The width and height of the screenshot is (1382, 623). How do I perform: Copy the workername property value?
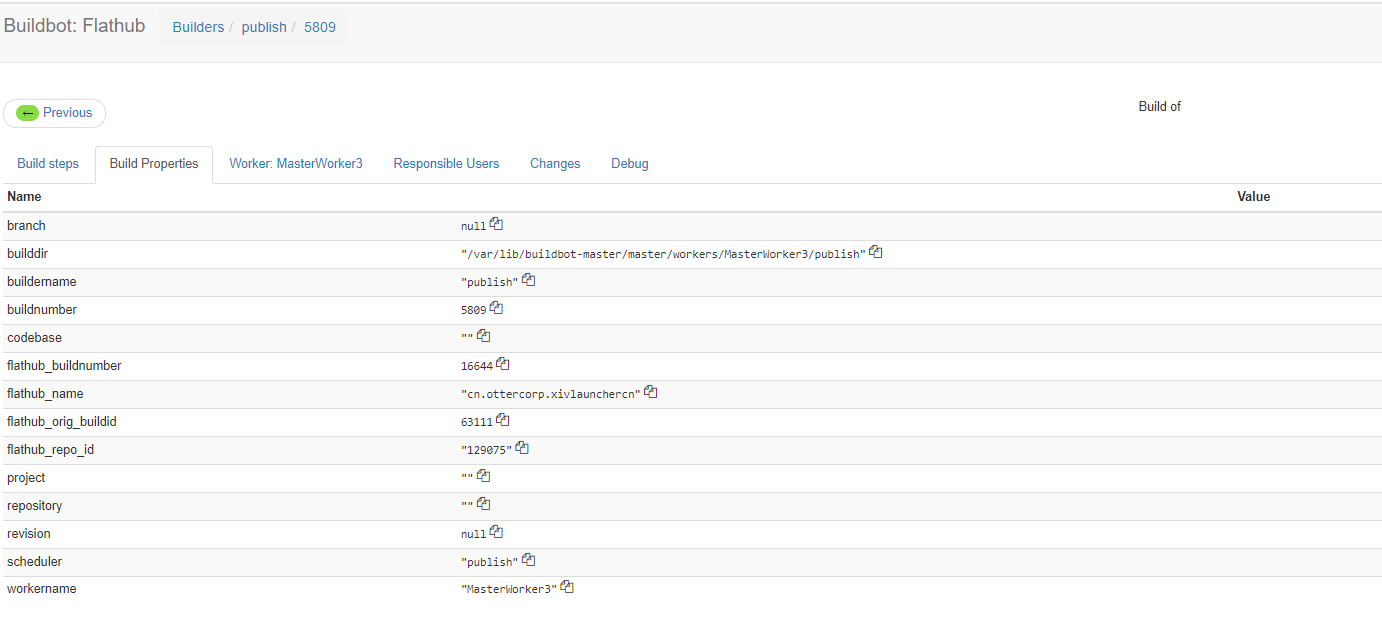point(566,587)
